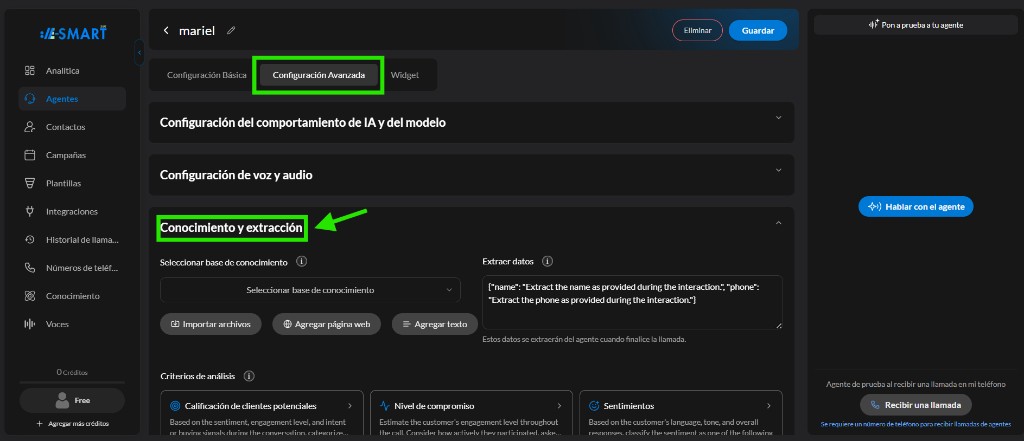Switch to Widget tab
The height and width of the screenshot is (441, 1024).
click(x=405, y=75)
